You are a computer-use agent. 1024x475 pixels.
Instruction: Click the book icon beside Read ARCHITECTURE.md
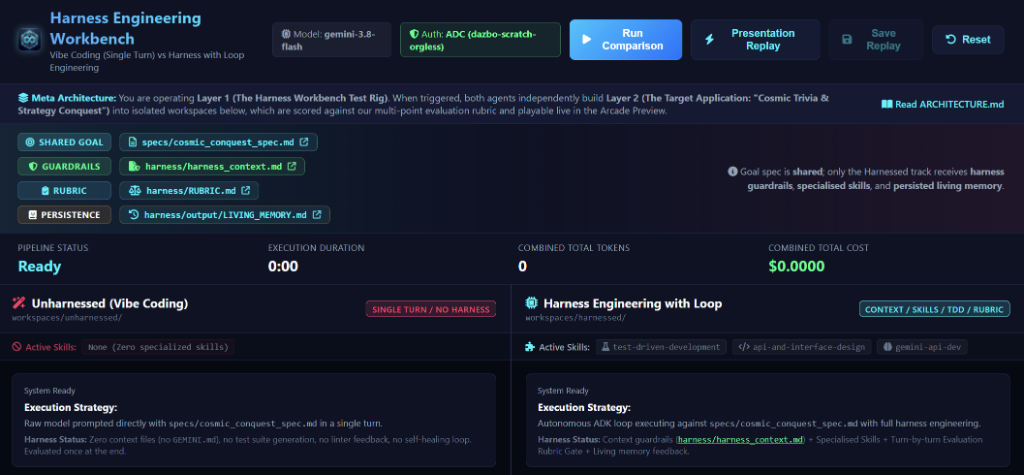887,104
